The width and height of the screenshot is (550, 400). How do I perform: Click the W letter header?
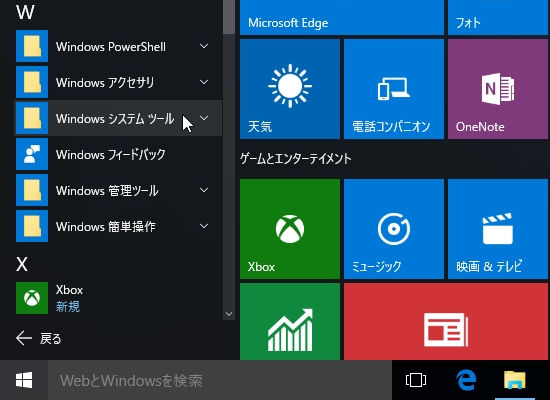(x=25, y=12)
